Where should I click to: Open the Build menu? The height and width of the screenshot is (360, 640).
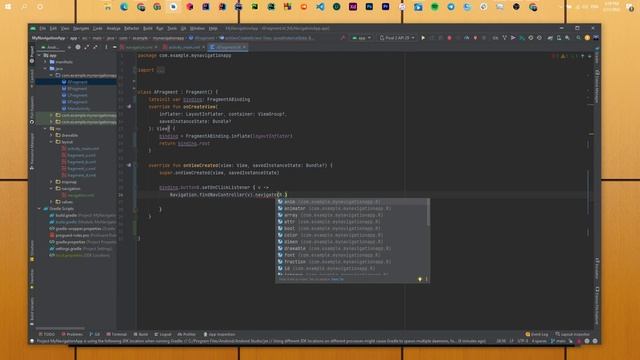[148, 29]
